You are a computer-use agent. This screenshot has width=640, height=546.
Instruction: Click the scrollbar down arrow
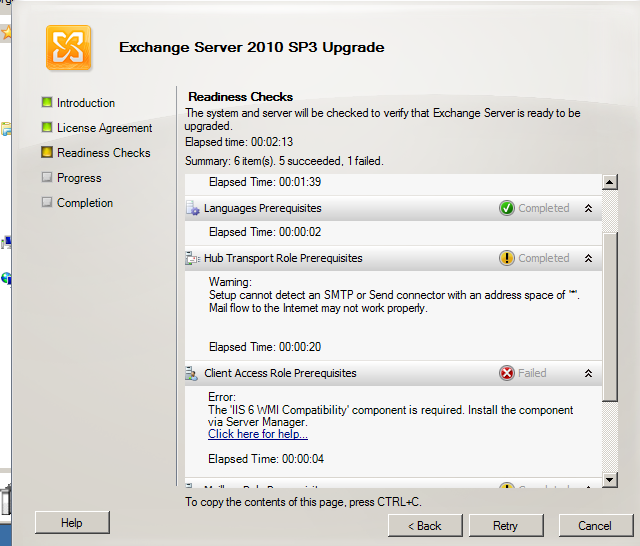click(610, 481)
